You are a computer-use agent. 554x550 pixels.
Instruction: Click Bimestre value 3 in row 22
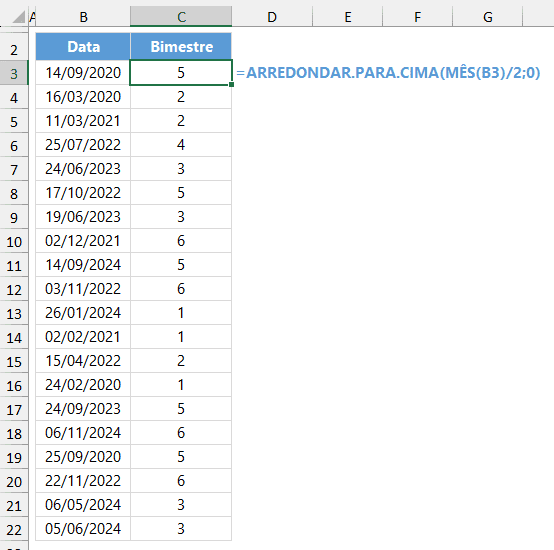[x=181, y=529]
